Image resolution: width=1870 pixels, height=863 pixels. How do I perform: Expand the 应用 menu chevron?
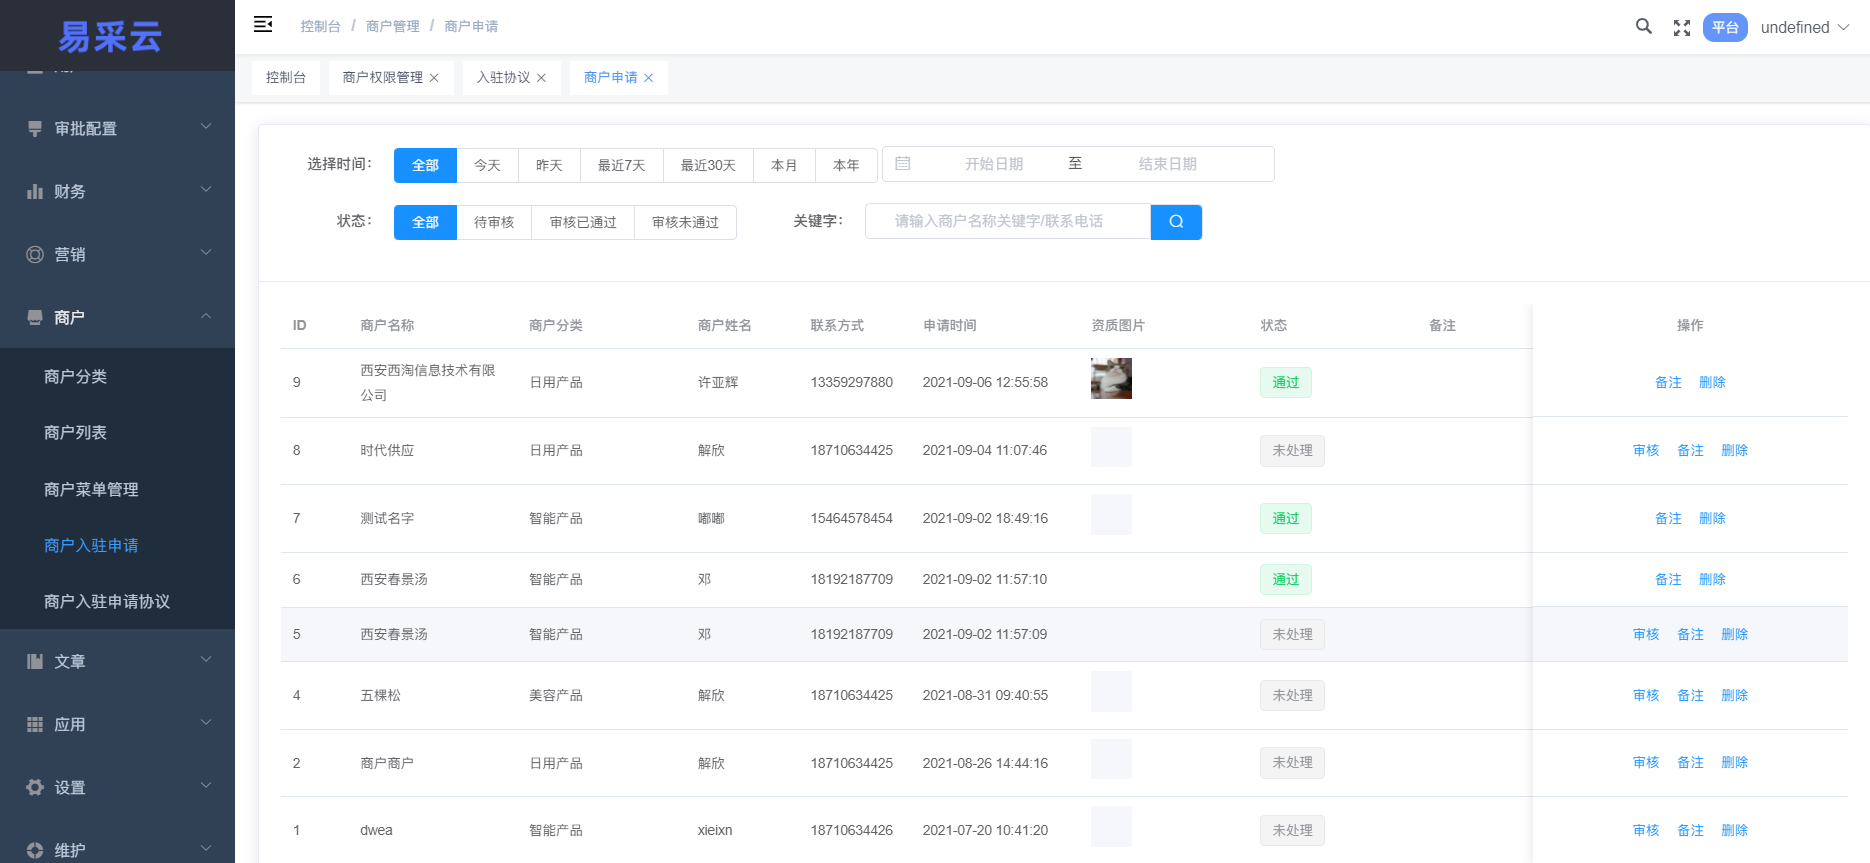tap(206, 723)
